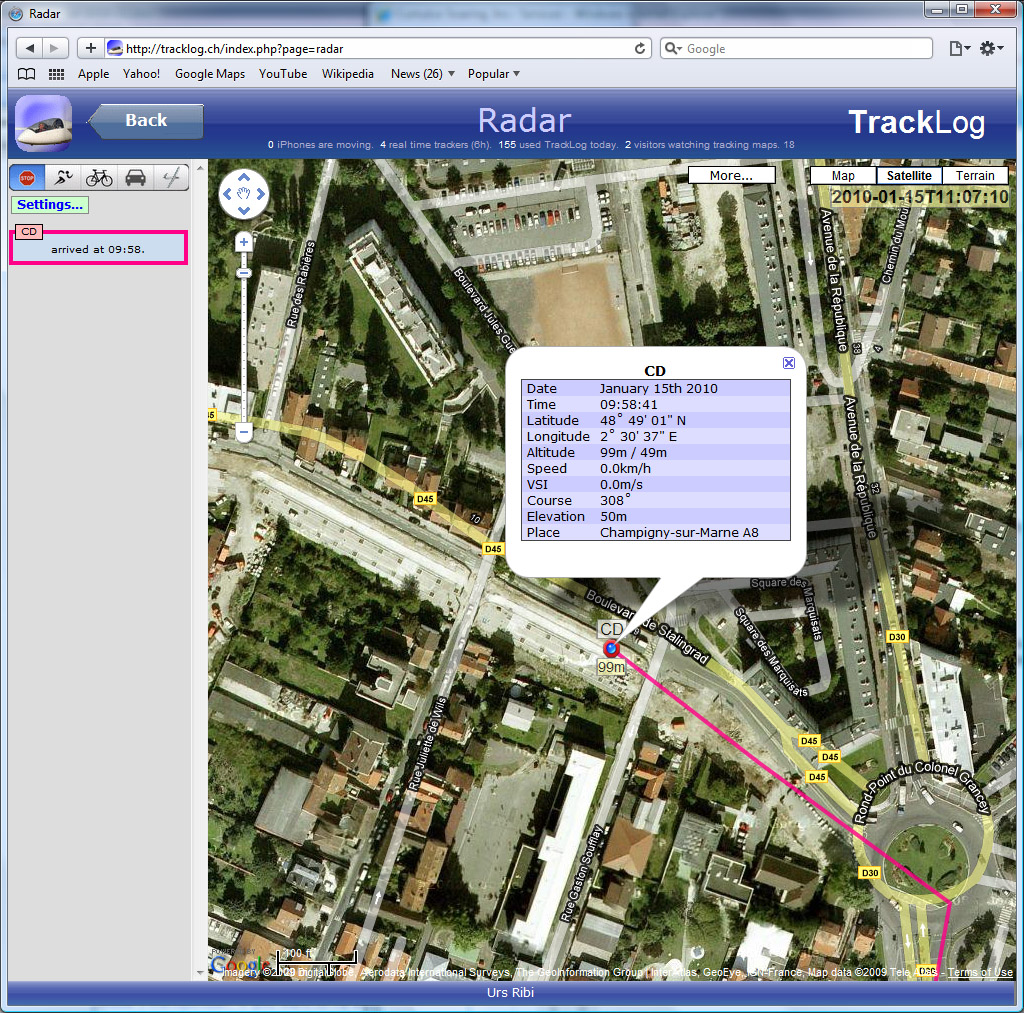The image size is (1024, 1013).
Task: Open the Google Maps bookmark
Action: [x=210, y=74]
